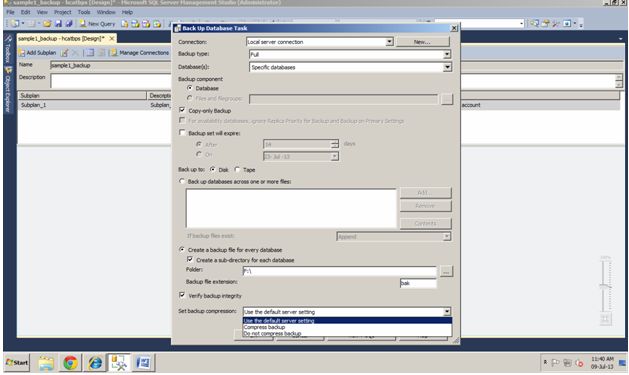Image resolution: width=629 pixels, height=375 pixels.
Task: Click the Action Center flag tray icon
Action: click(555, 363)
